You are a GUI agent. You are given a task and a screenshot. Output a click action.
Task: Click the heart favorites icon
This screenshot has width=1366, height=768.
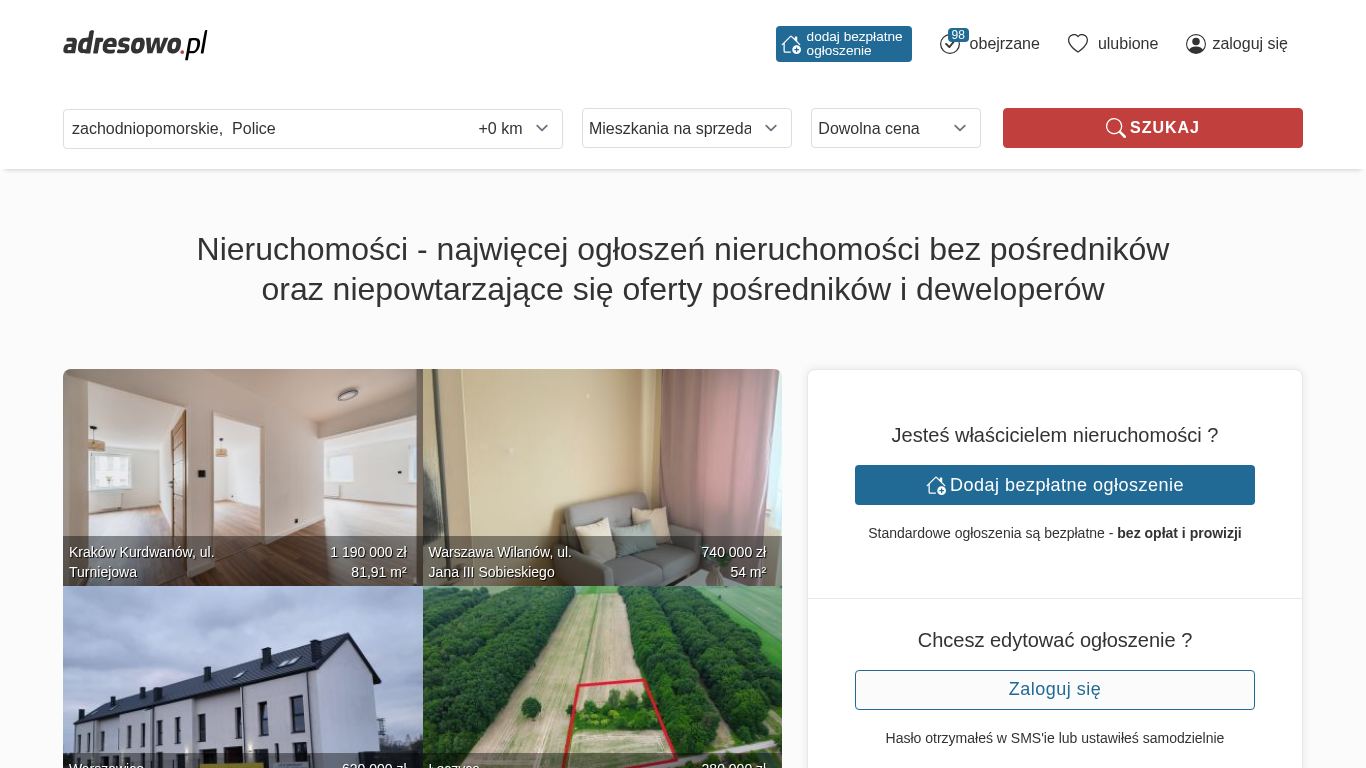tap(1077, 44)
